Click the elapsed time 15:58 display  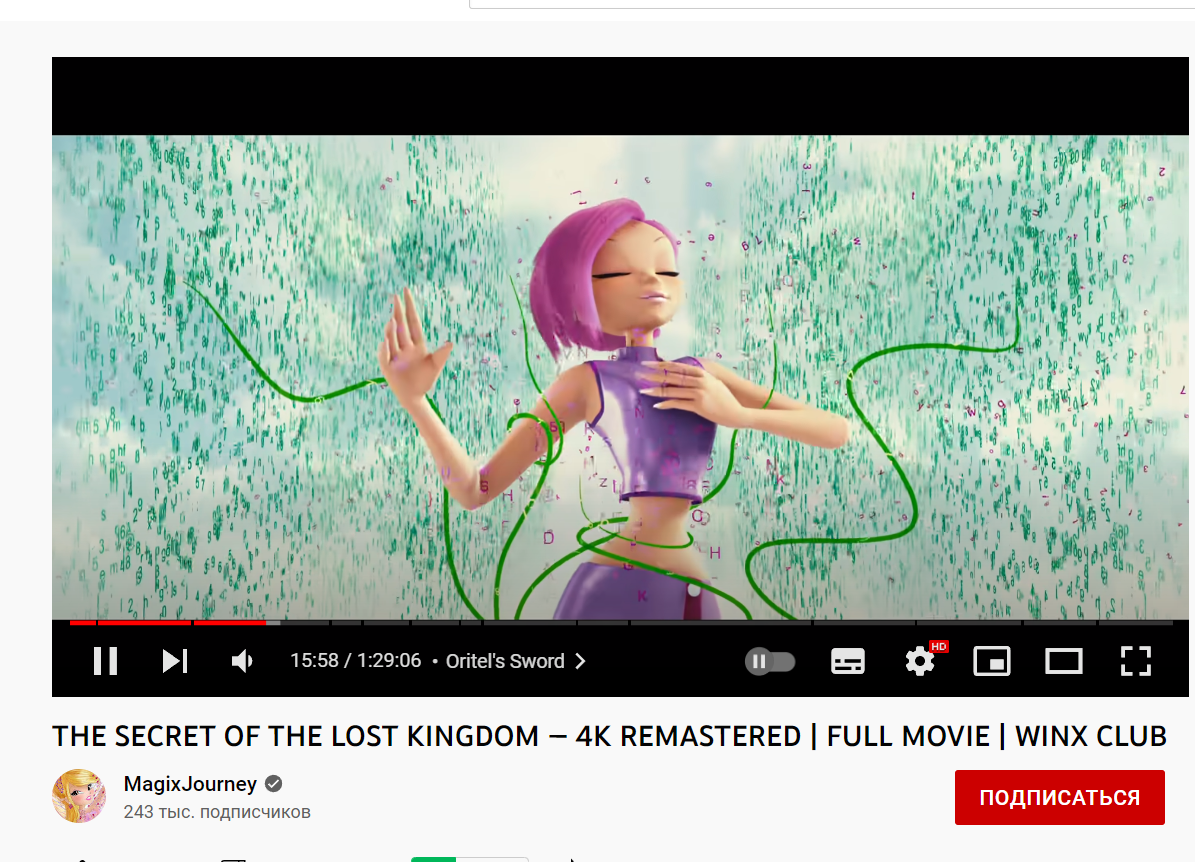(314, 660)
